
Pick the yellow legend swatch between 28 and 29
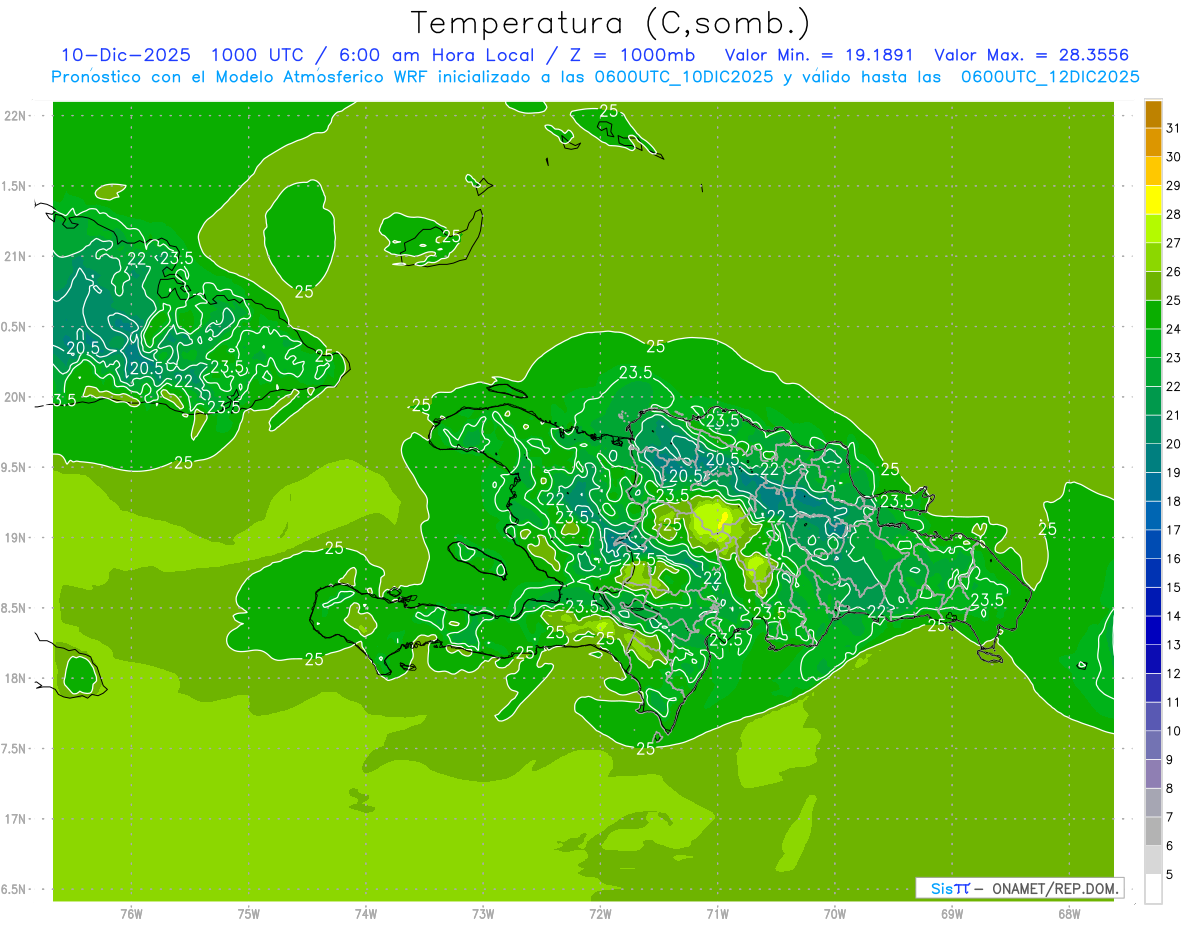(x=1153, y=200)
